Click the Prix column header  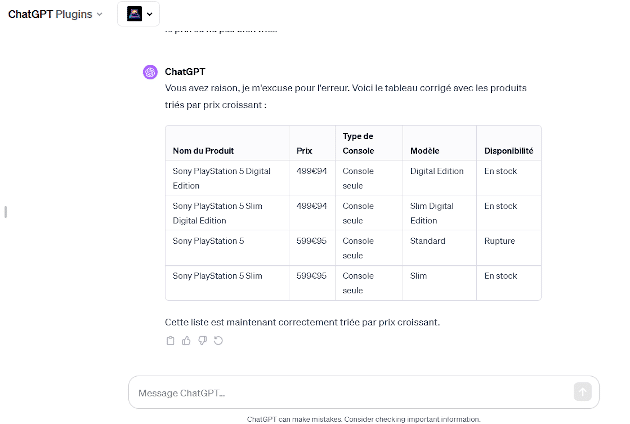coord(305,151)
